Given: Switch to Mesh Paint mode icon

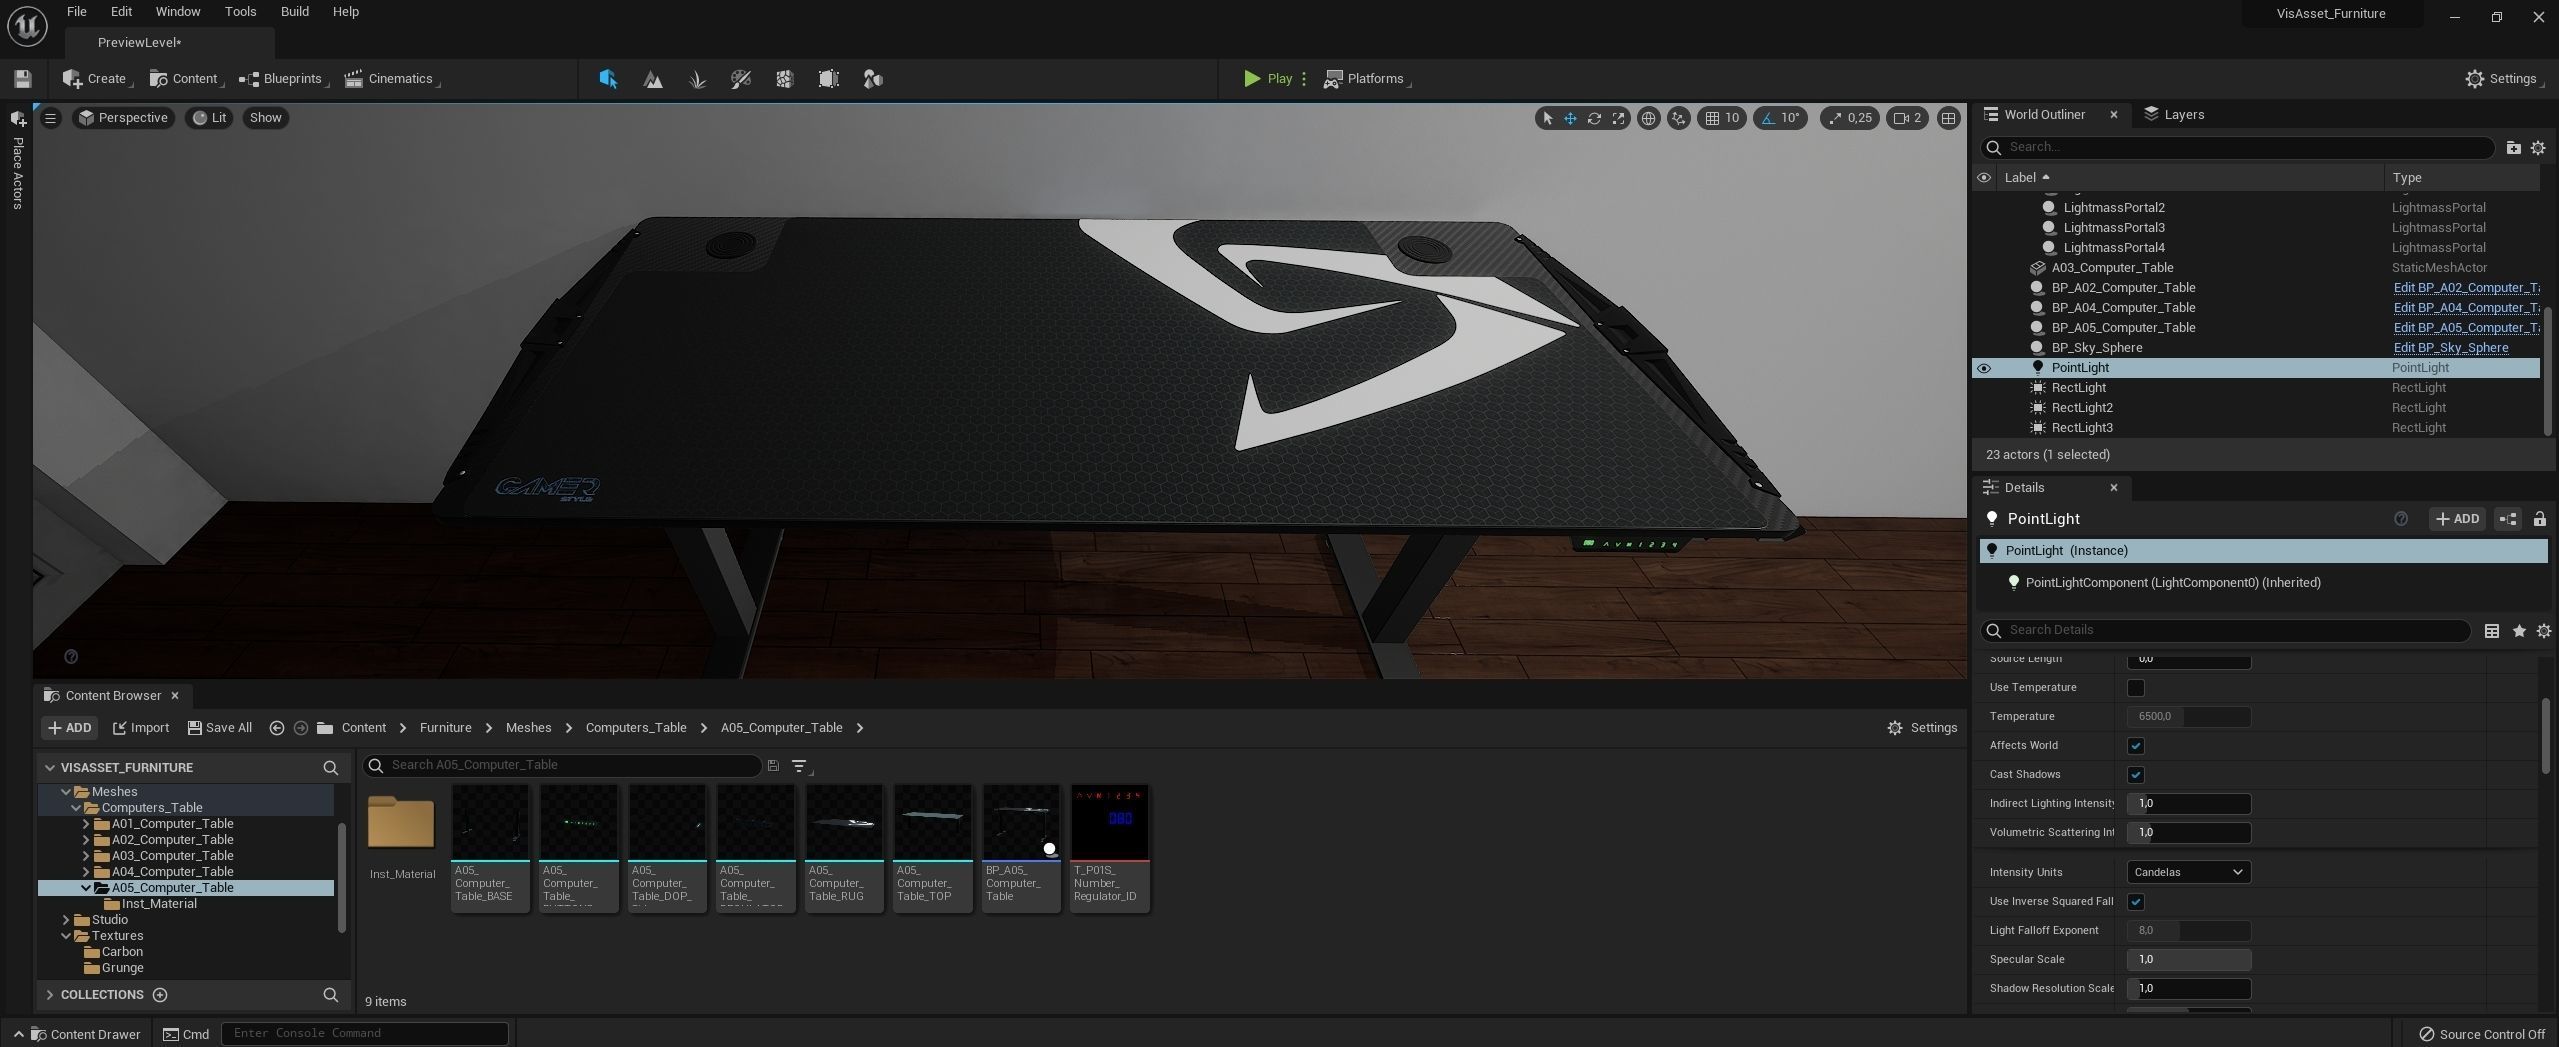Looking at the screenshot, I should click(x=741, y=79).
